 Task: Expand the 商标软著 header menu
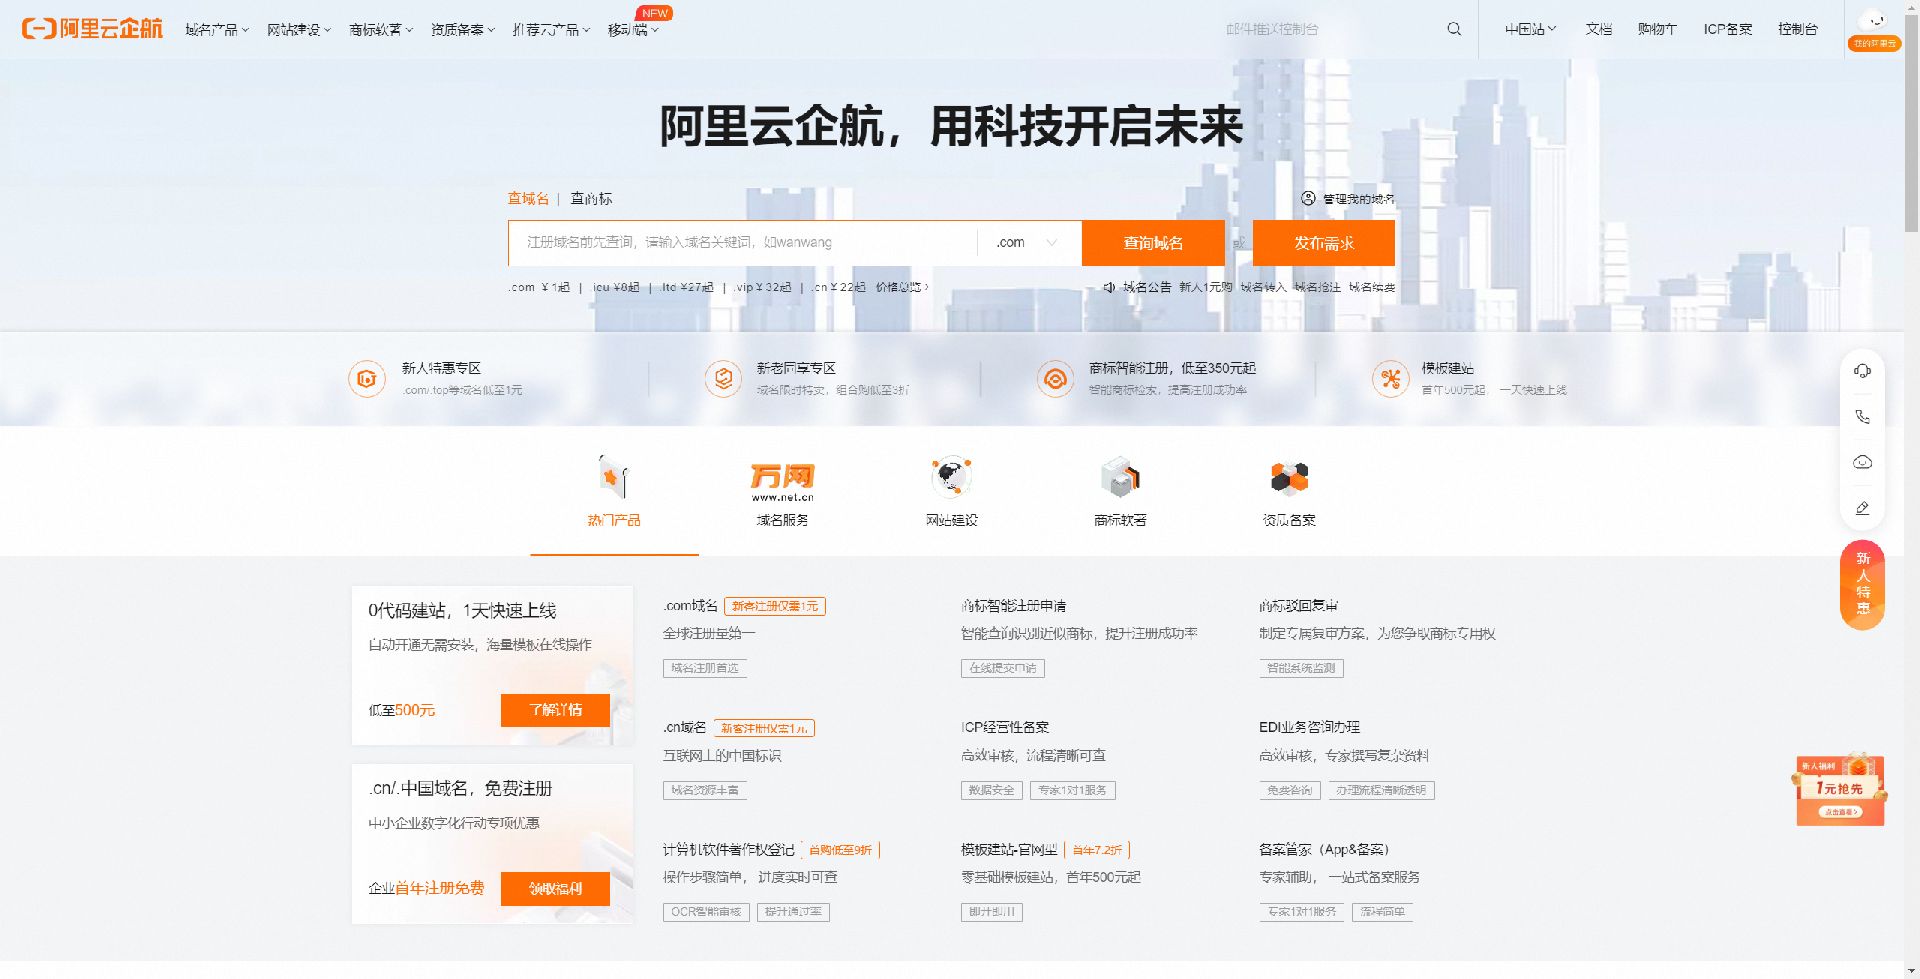coord(381,30)
